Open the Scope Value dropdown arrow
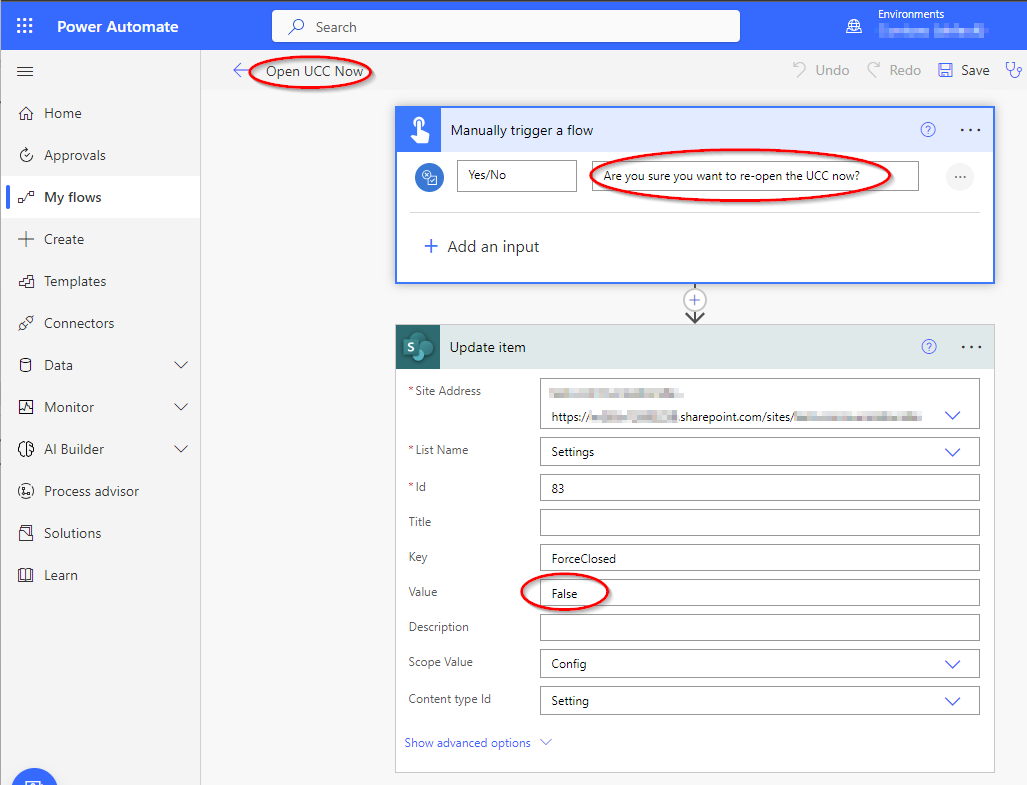 tap(953, 664)
